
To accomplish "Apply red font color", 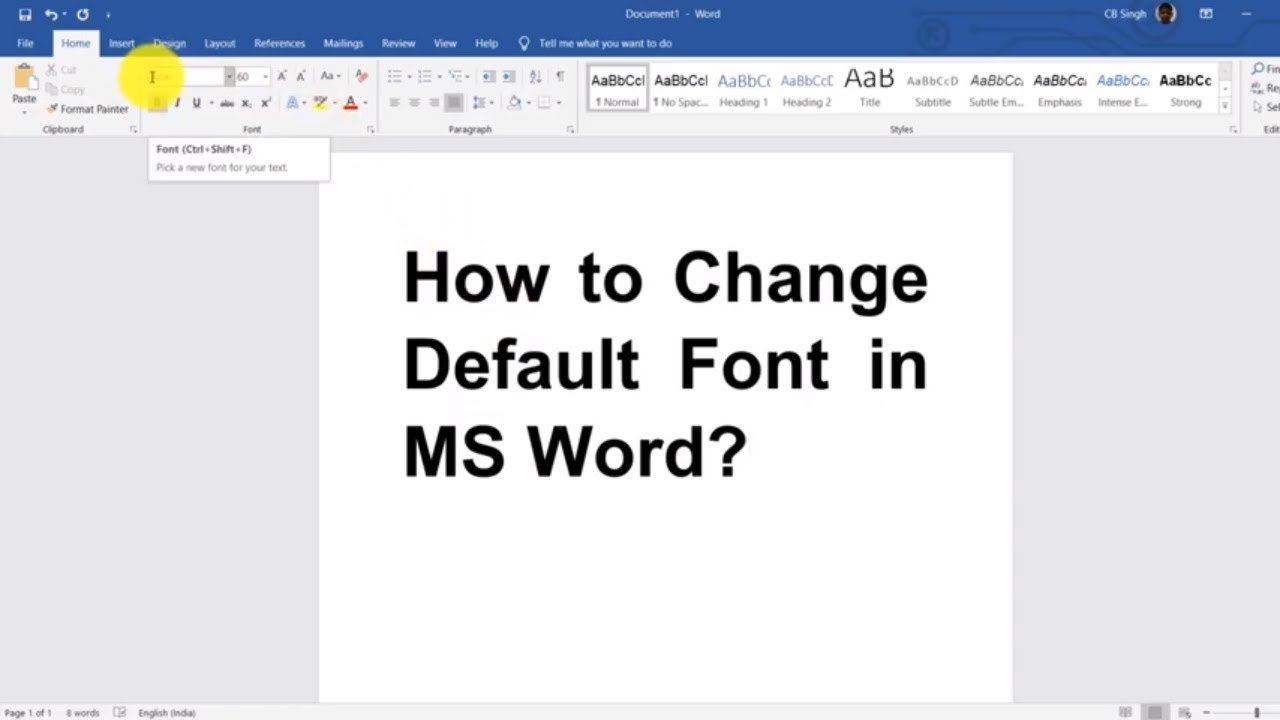I will 350,103.
